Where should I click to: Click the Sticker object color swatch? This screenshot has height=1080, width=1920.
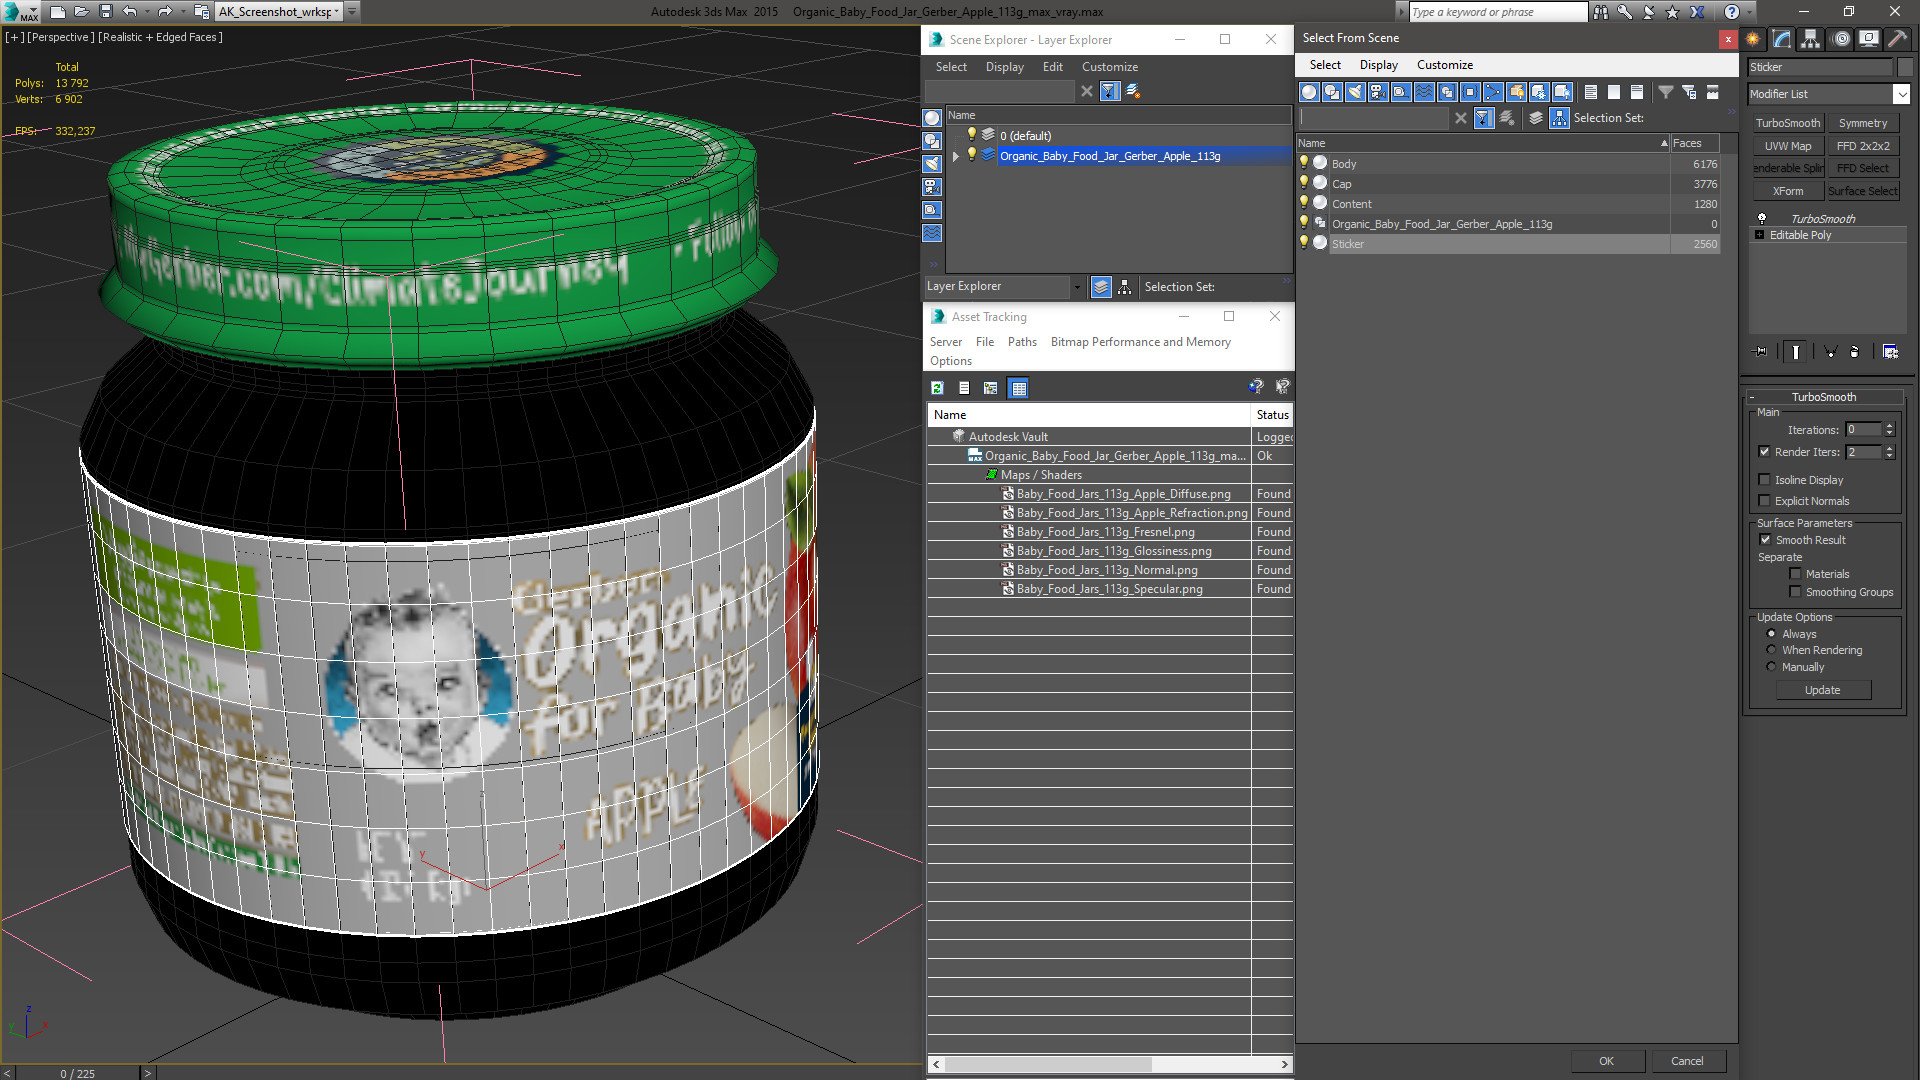click(x=1904, y=67)
